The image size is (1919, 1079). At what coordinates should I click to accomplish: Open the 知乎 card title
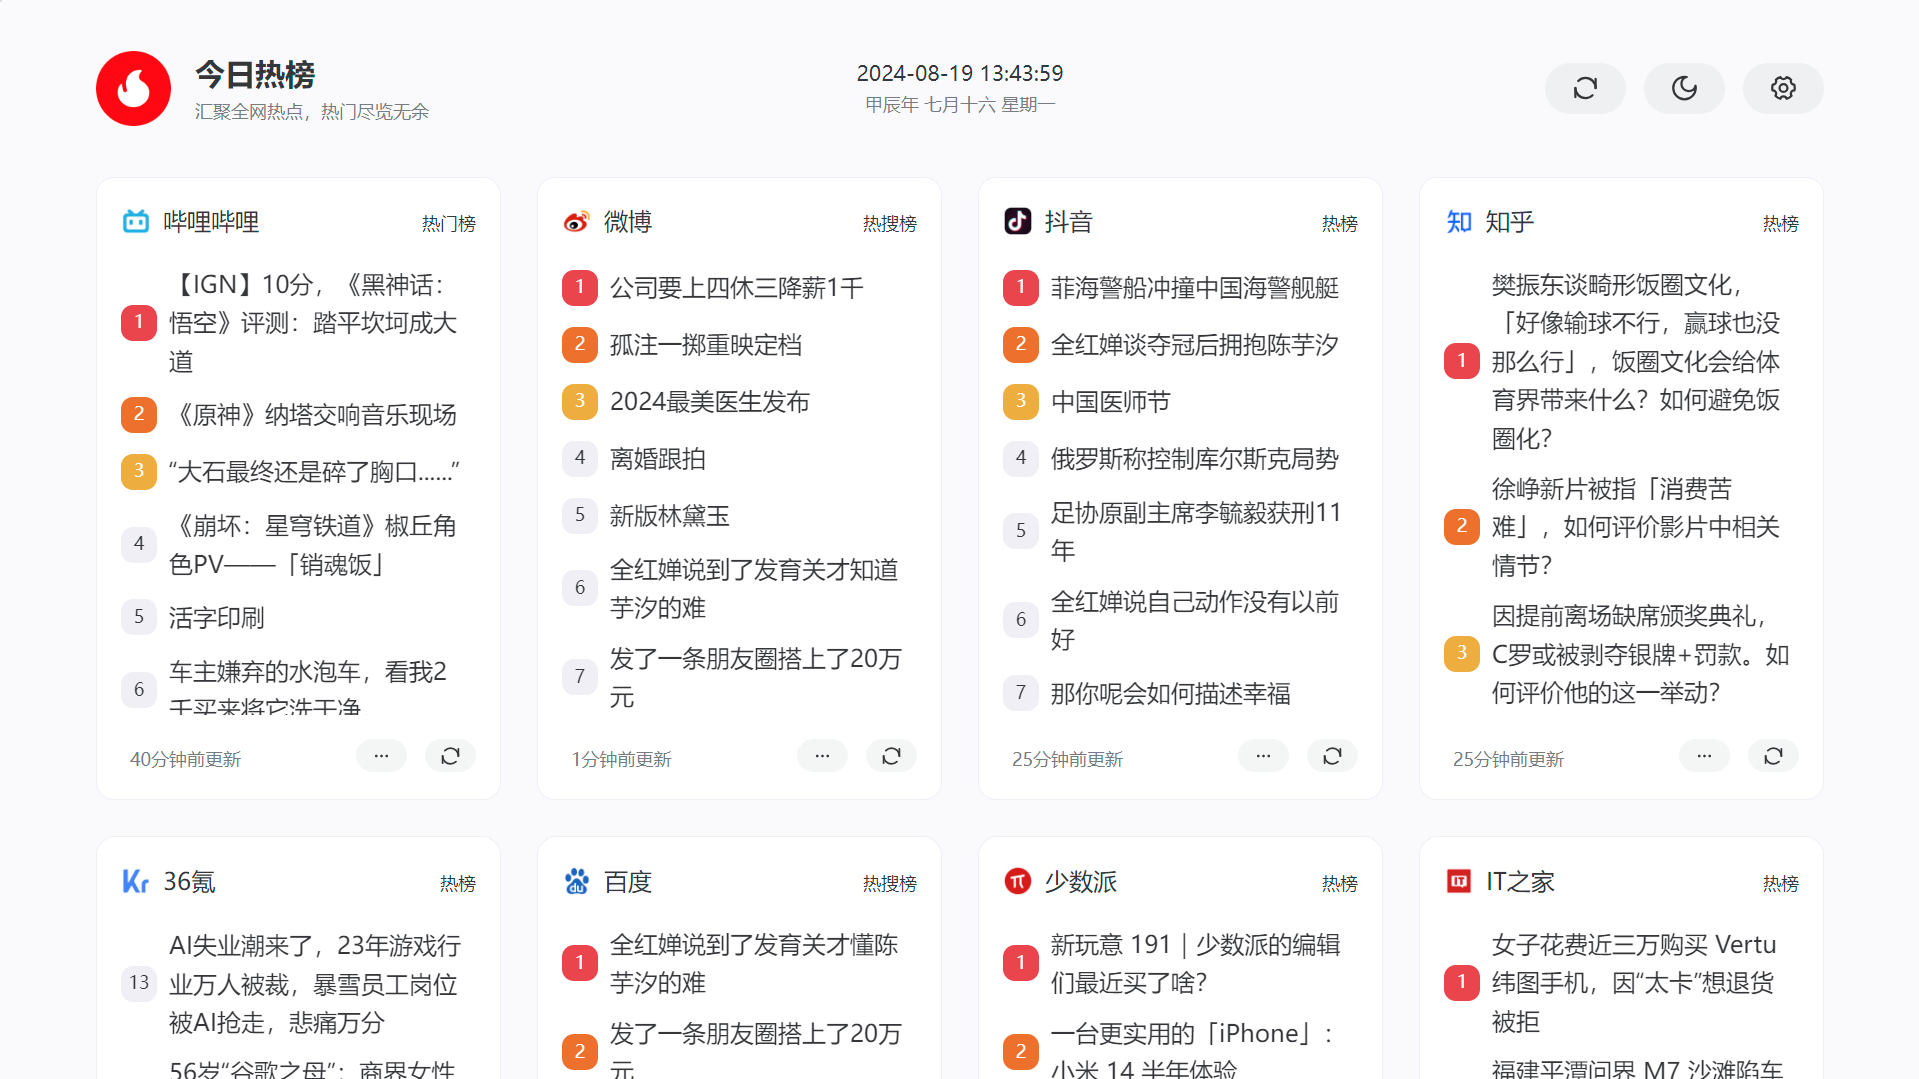tap(1510, 222)
